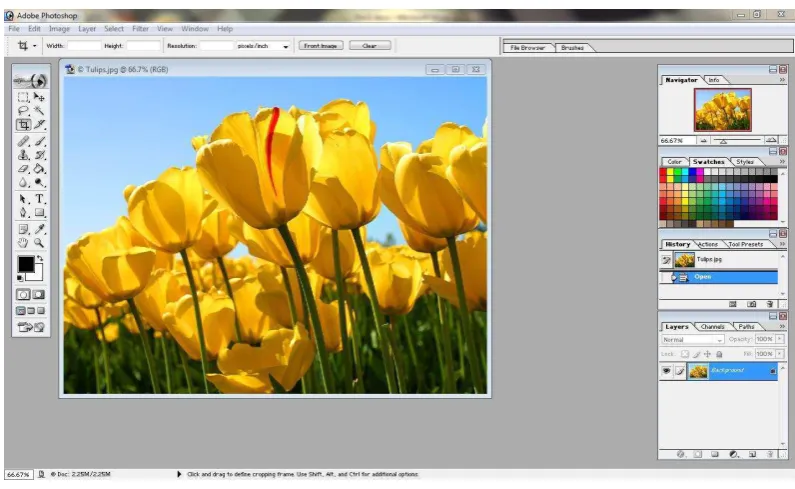Open Navigator panel flyout menu arrow
This screenshot has width=795, height=489.
pyautogui.click(x=782, y=80)
